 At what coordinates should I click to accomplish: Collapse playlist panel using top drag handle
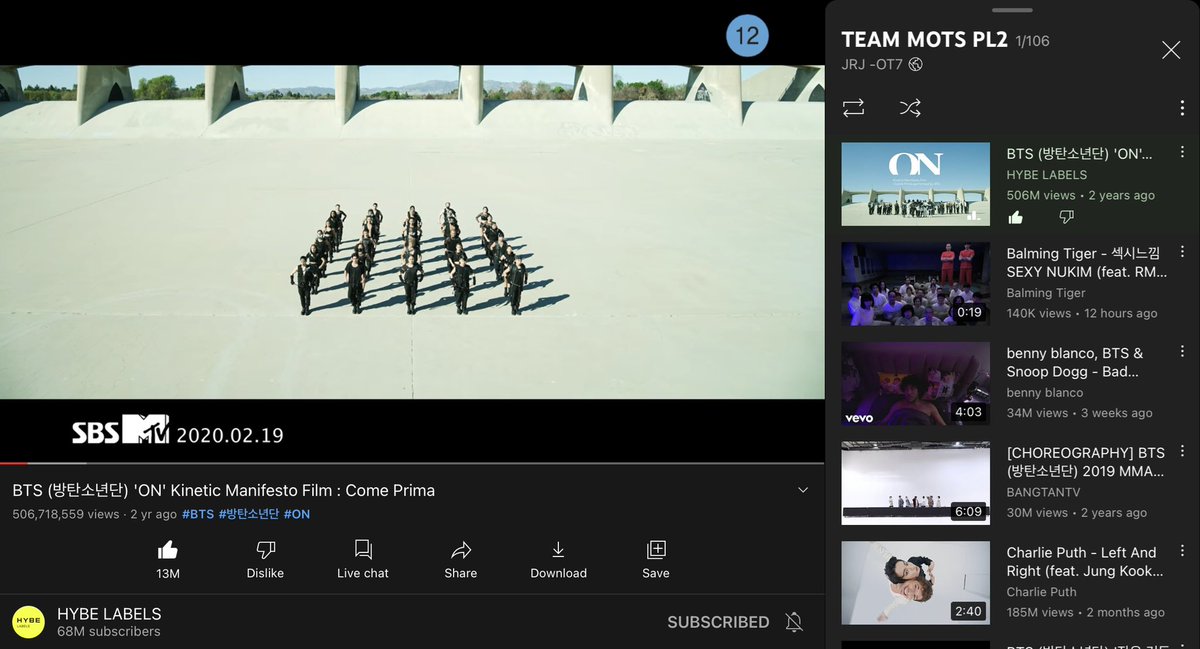click(1012, 10)
